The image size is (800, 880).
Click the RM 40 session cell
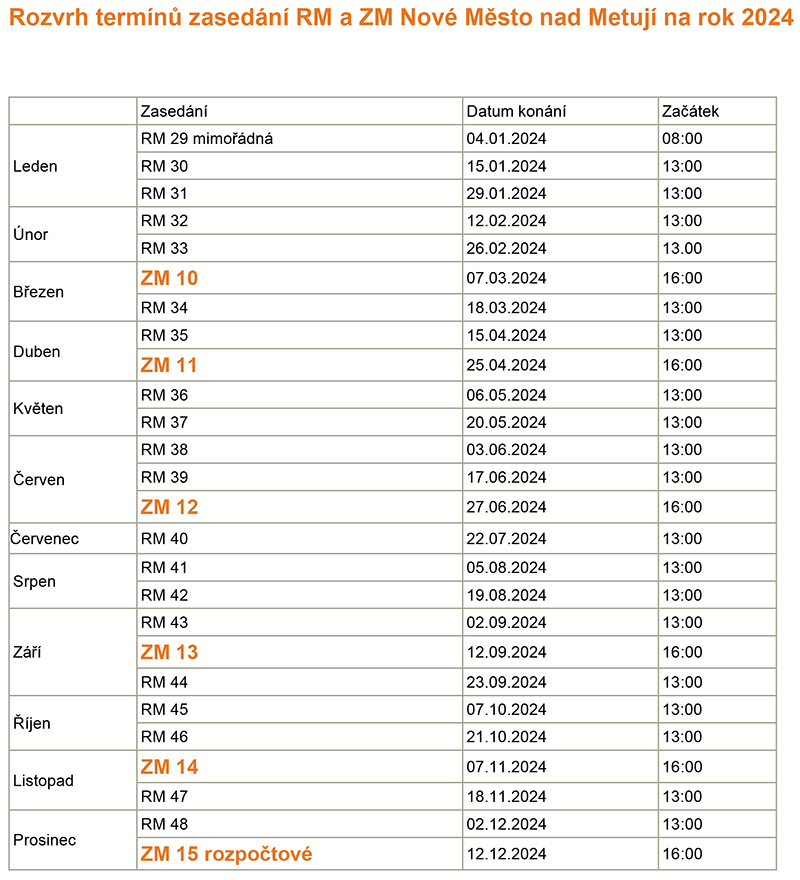[300, 539]
